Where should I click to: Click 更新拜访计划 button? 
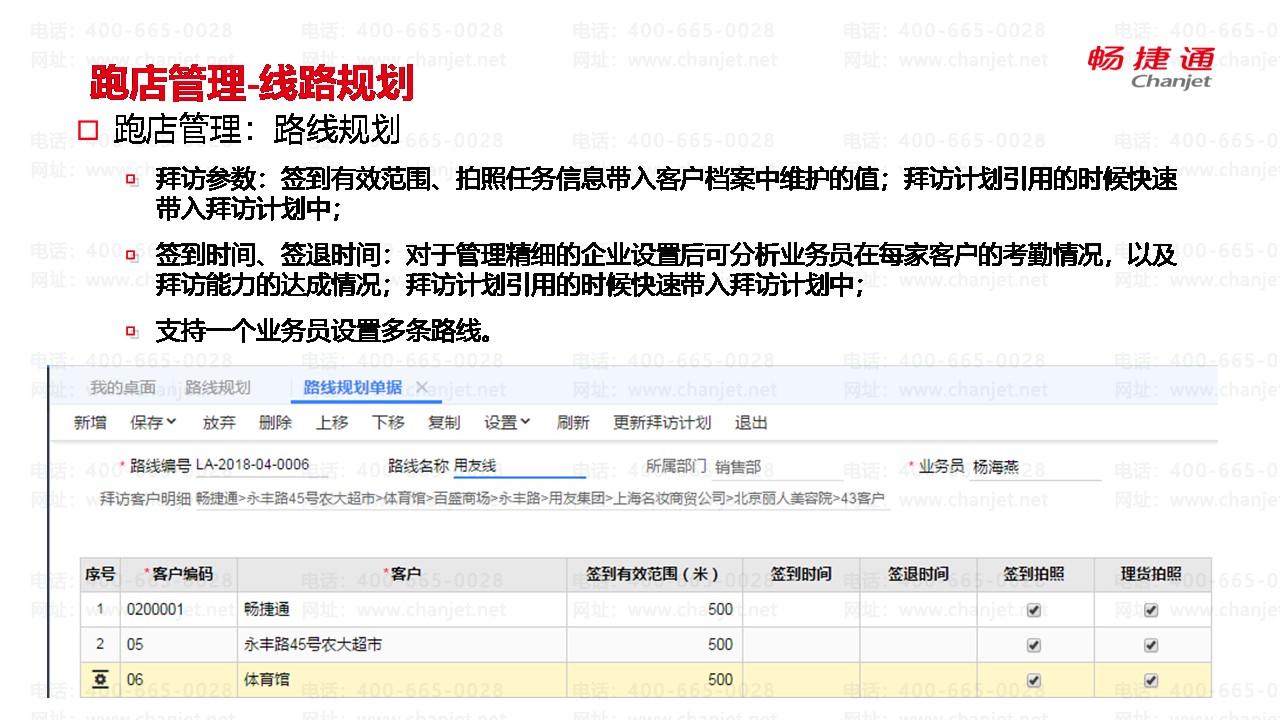[x=662, y=423]
